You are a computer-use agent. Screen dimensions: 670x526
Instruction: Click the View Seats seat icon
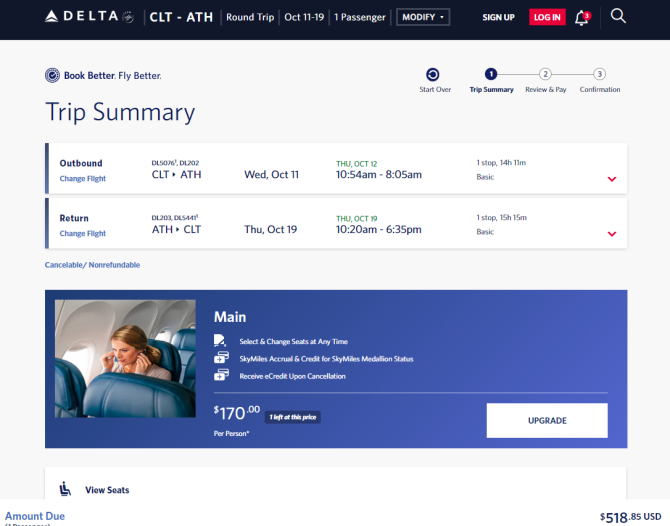click(65, 489)
